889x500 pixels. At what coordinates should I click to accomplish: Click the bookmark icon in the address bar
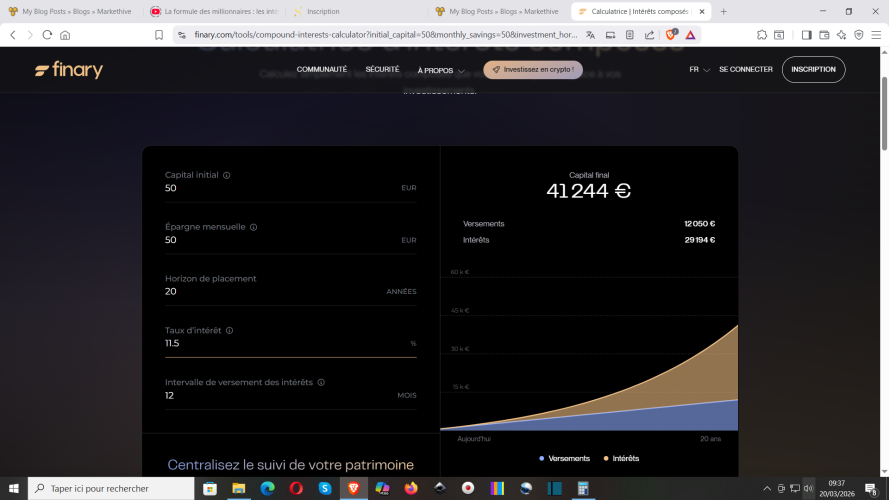point(159,34)
